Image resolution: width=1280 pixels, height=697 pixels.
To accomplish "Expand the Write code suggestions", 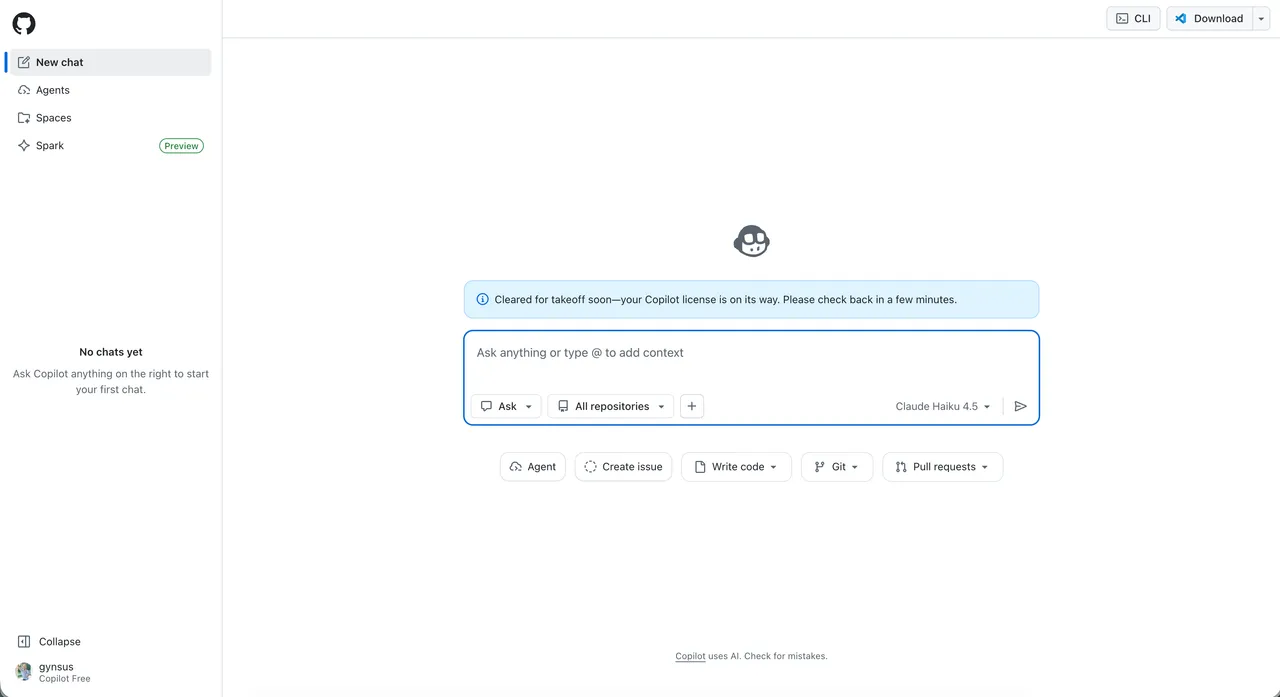I will coord(736,467).
